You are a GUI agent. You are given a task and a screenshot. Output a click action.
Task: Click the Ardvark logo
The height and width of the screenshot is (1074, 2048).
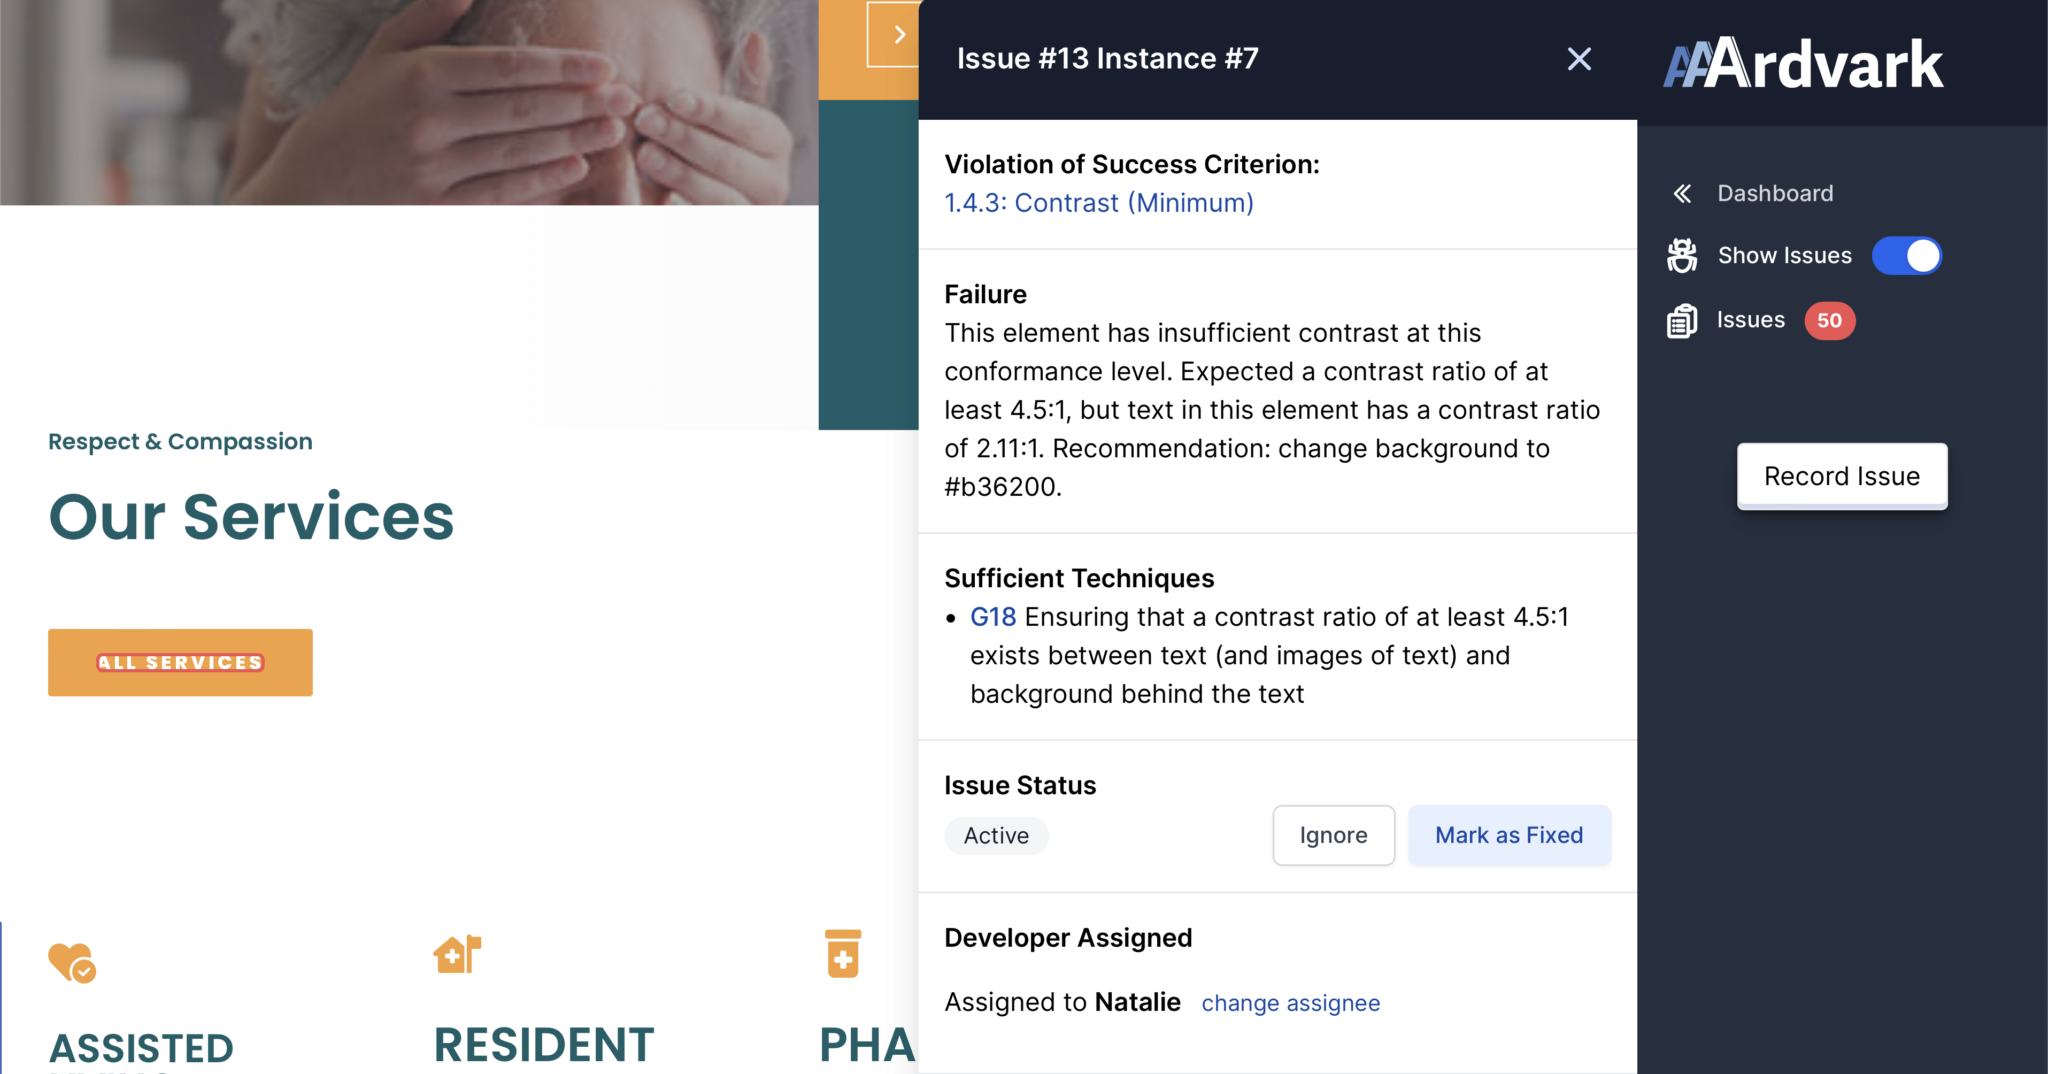1803,64
